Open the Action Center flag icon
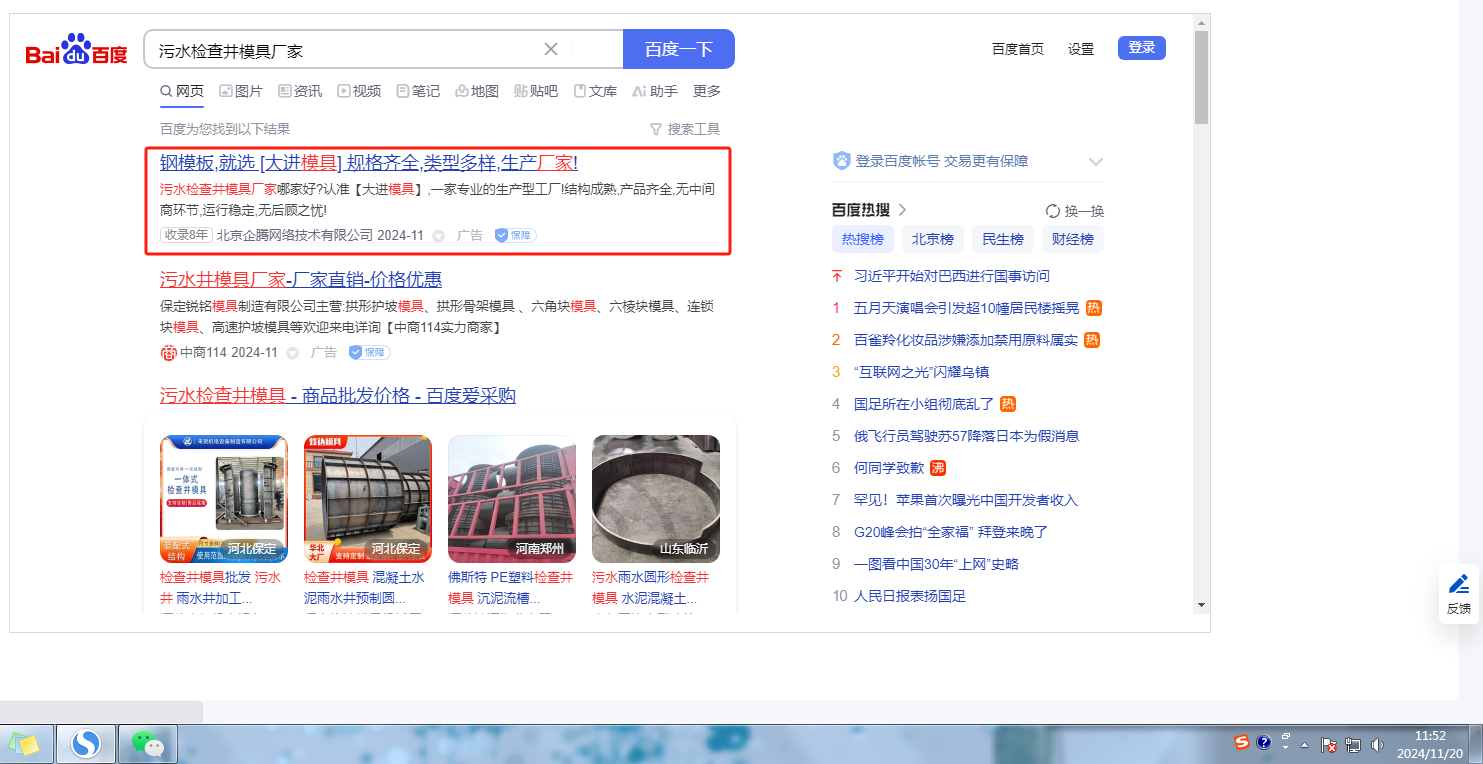The image size is (1483, 764). pyautogui.click(x=1330, y=745)
